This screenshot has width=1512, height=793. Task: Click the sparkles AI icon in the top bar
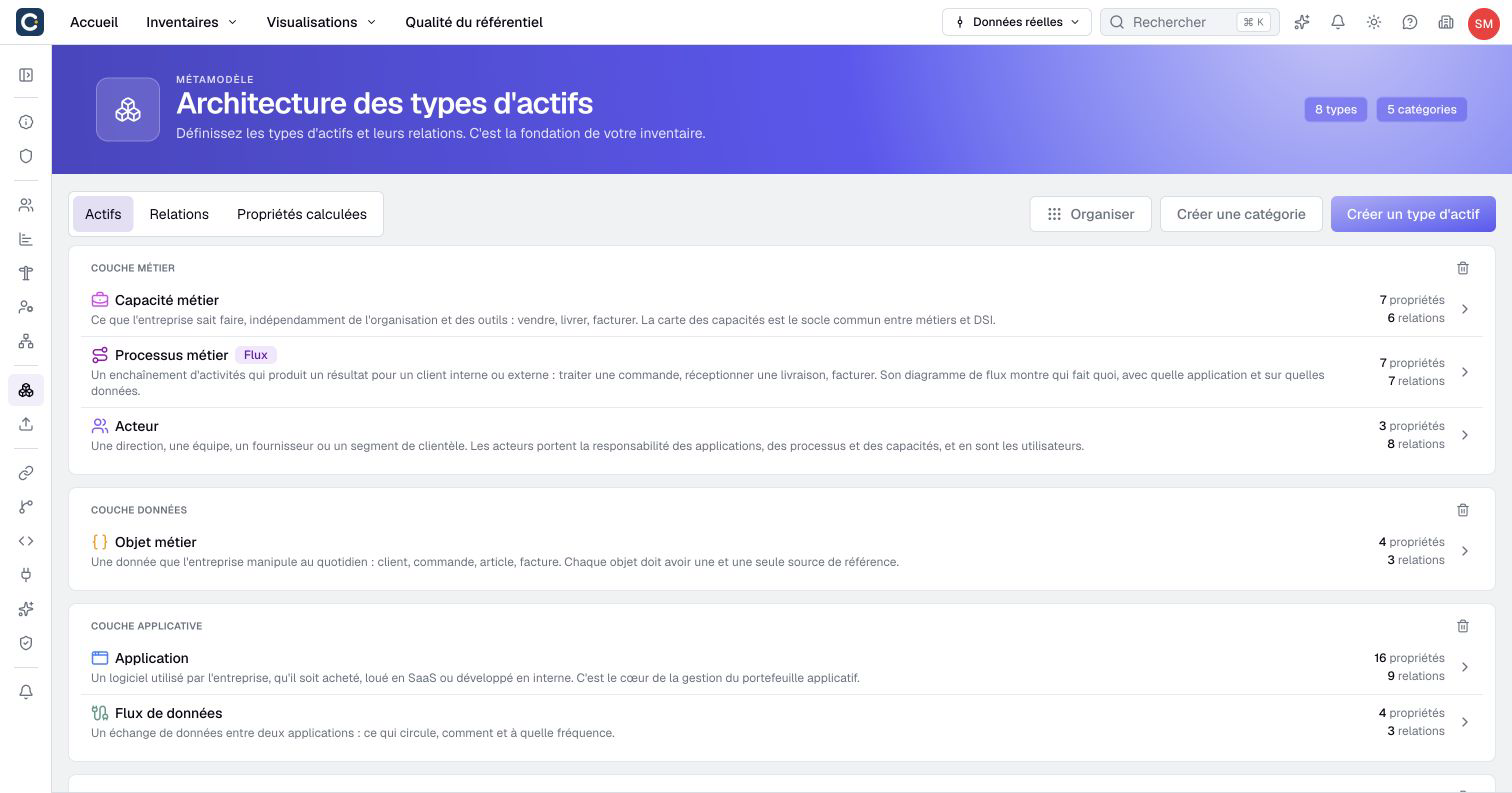click(x=1302, y=22)
